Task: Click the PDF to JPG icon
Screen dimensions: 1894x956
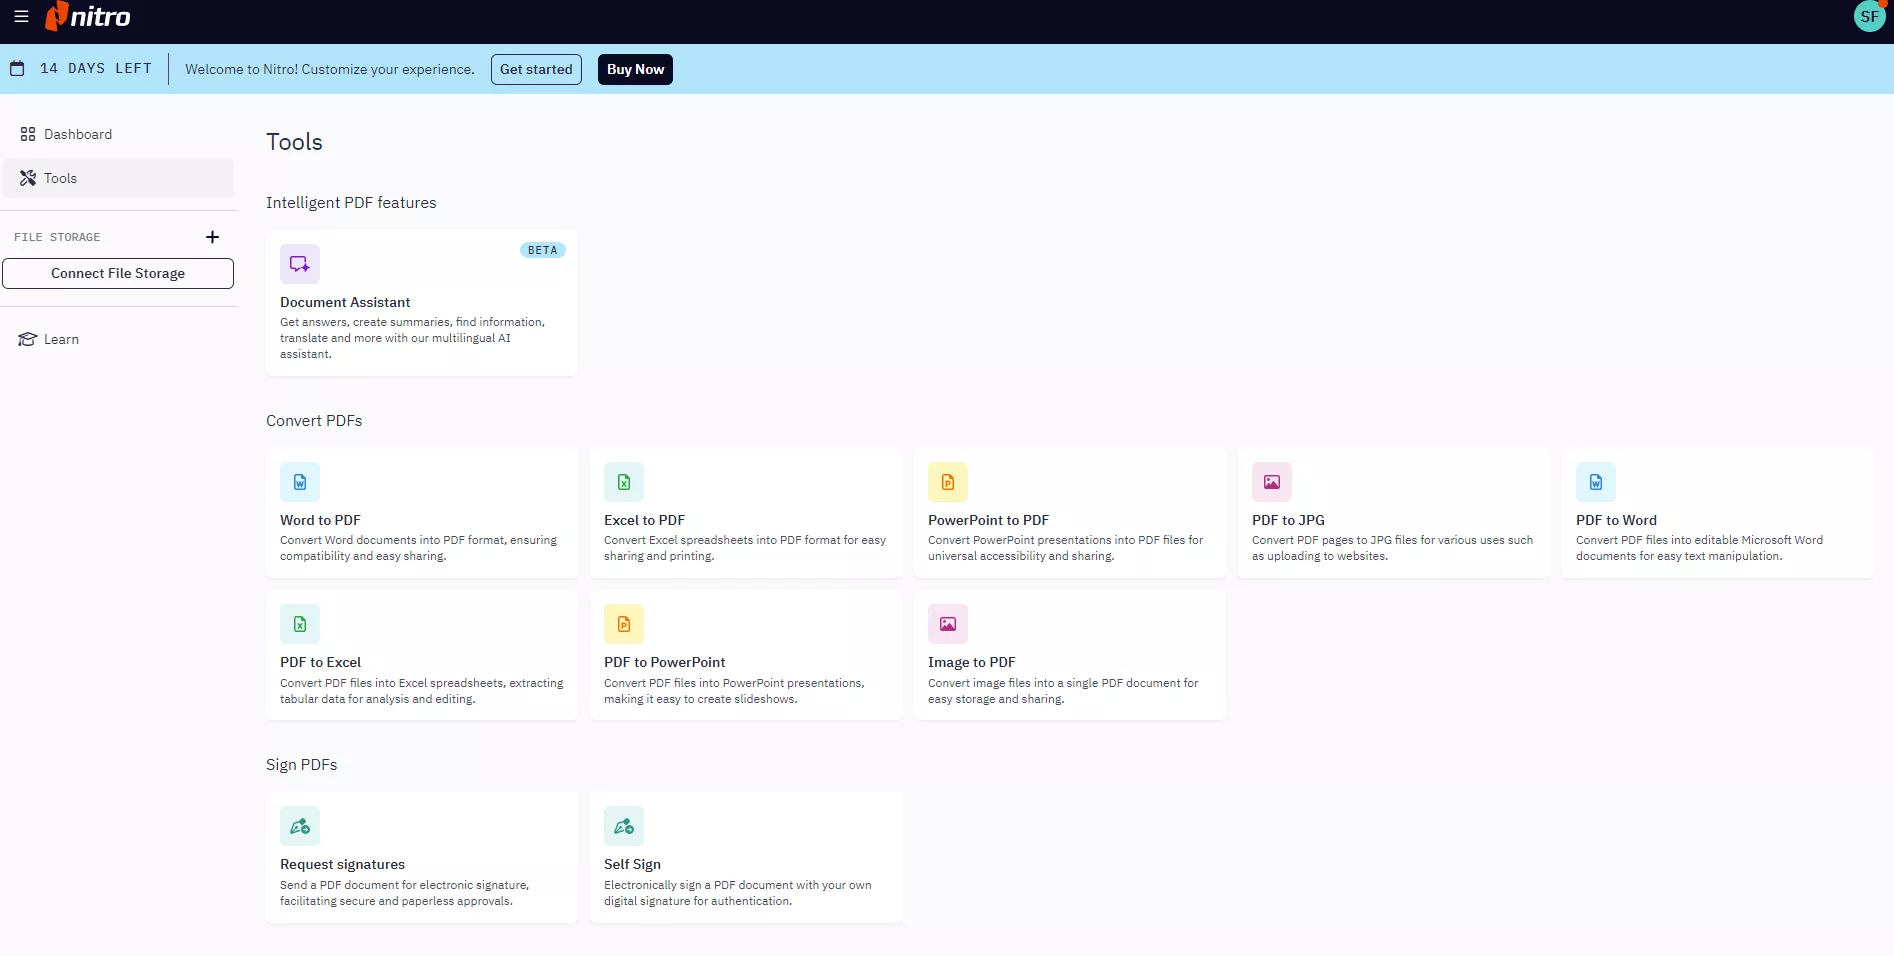Action: 1272,482
